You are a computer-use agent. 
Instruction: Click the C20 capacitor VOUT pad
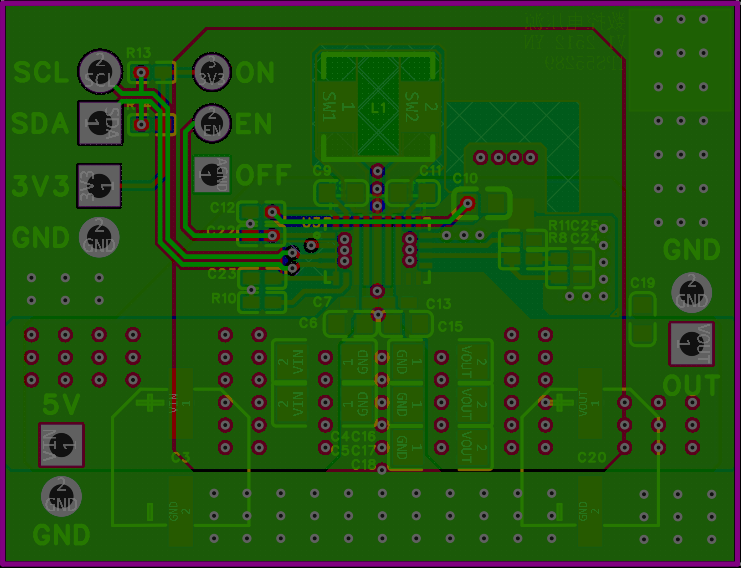(590, 404)
